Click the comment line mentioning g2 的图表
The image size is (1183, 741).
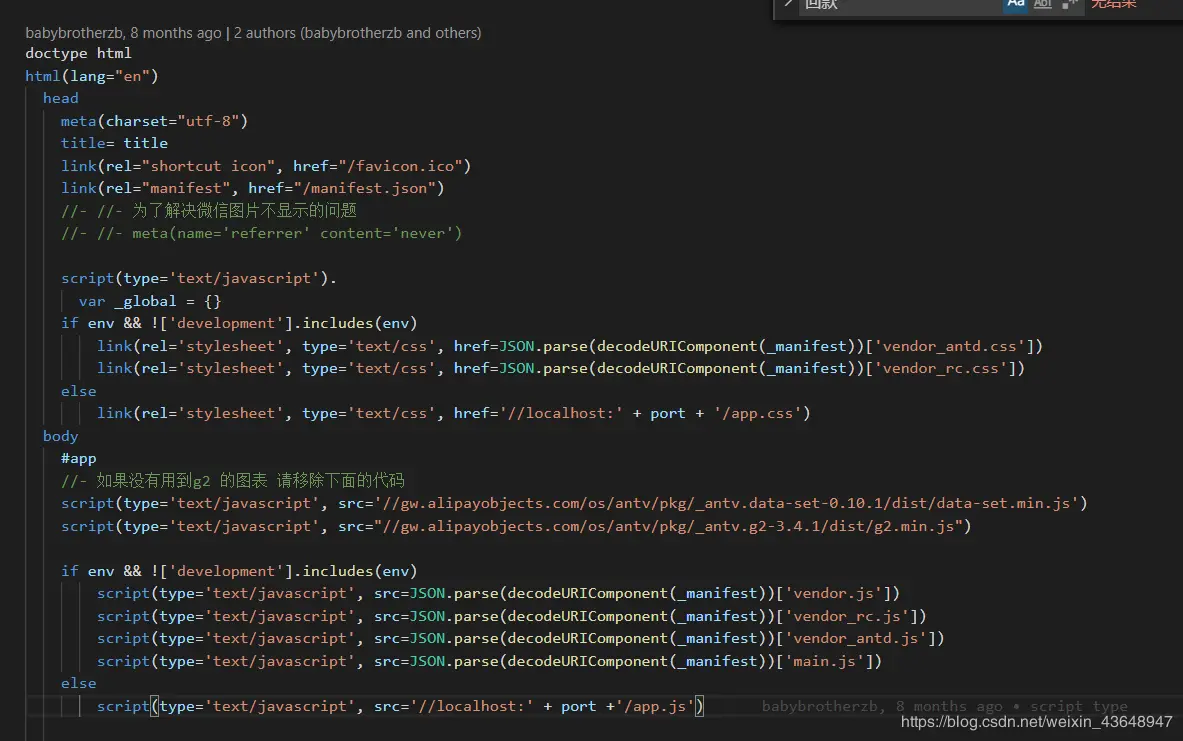pos(232,481)
